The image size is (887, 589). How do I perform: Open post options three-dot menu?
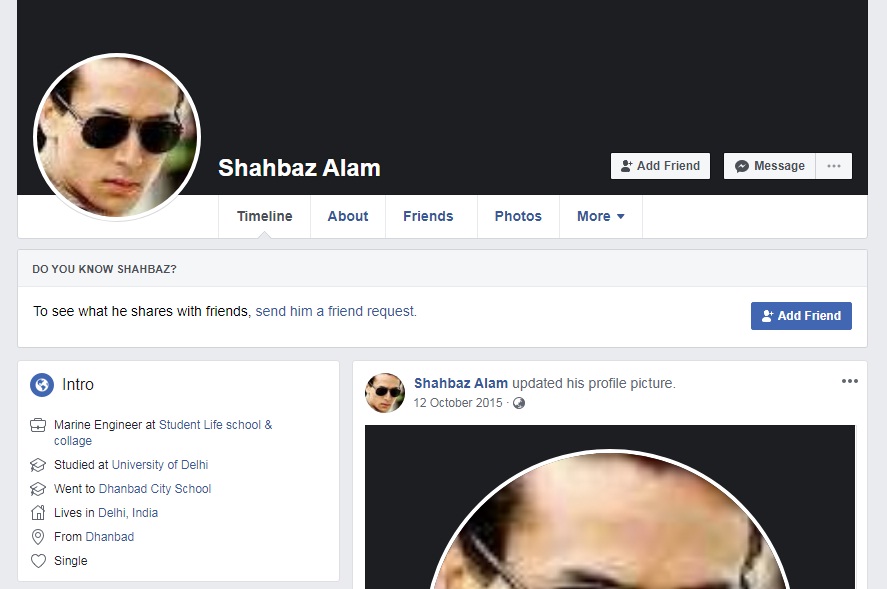pyautogui.click(x=850, y=381)
